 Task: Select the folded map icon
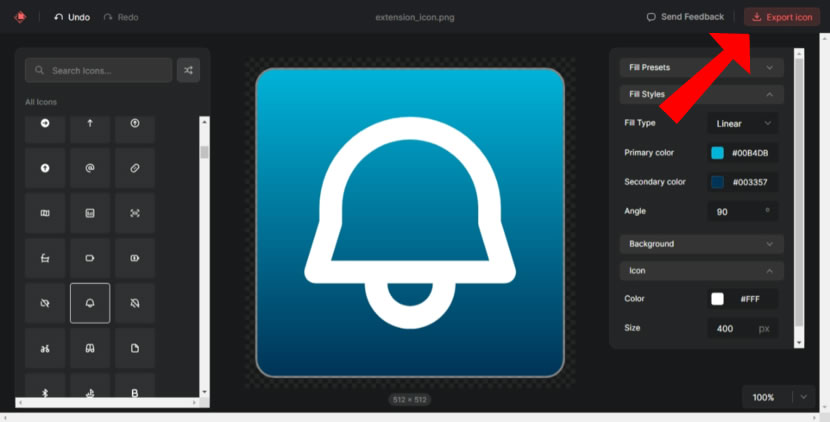[45, 213]
